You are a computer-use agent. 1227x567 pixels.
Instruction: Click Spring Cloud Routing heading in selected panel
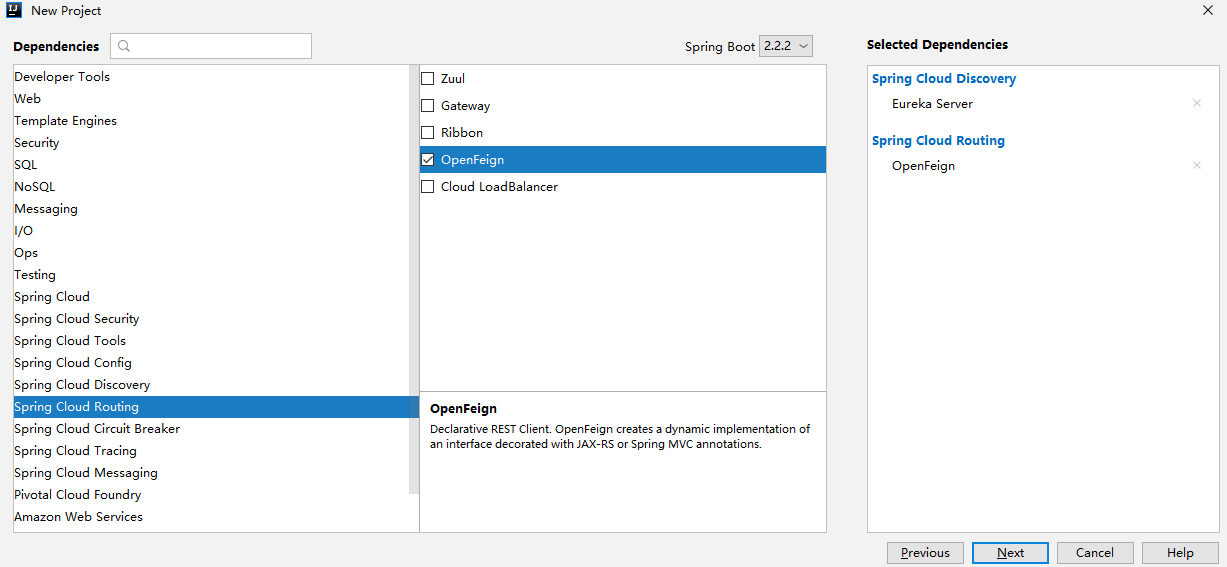click(938, 141)
